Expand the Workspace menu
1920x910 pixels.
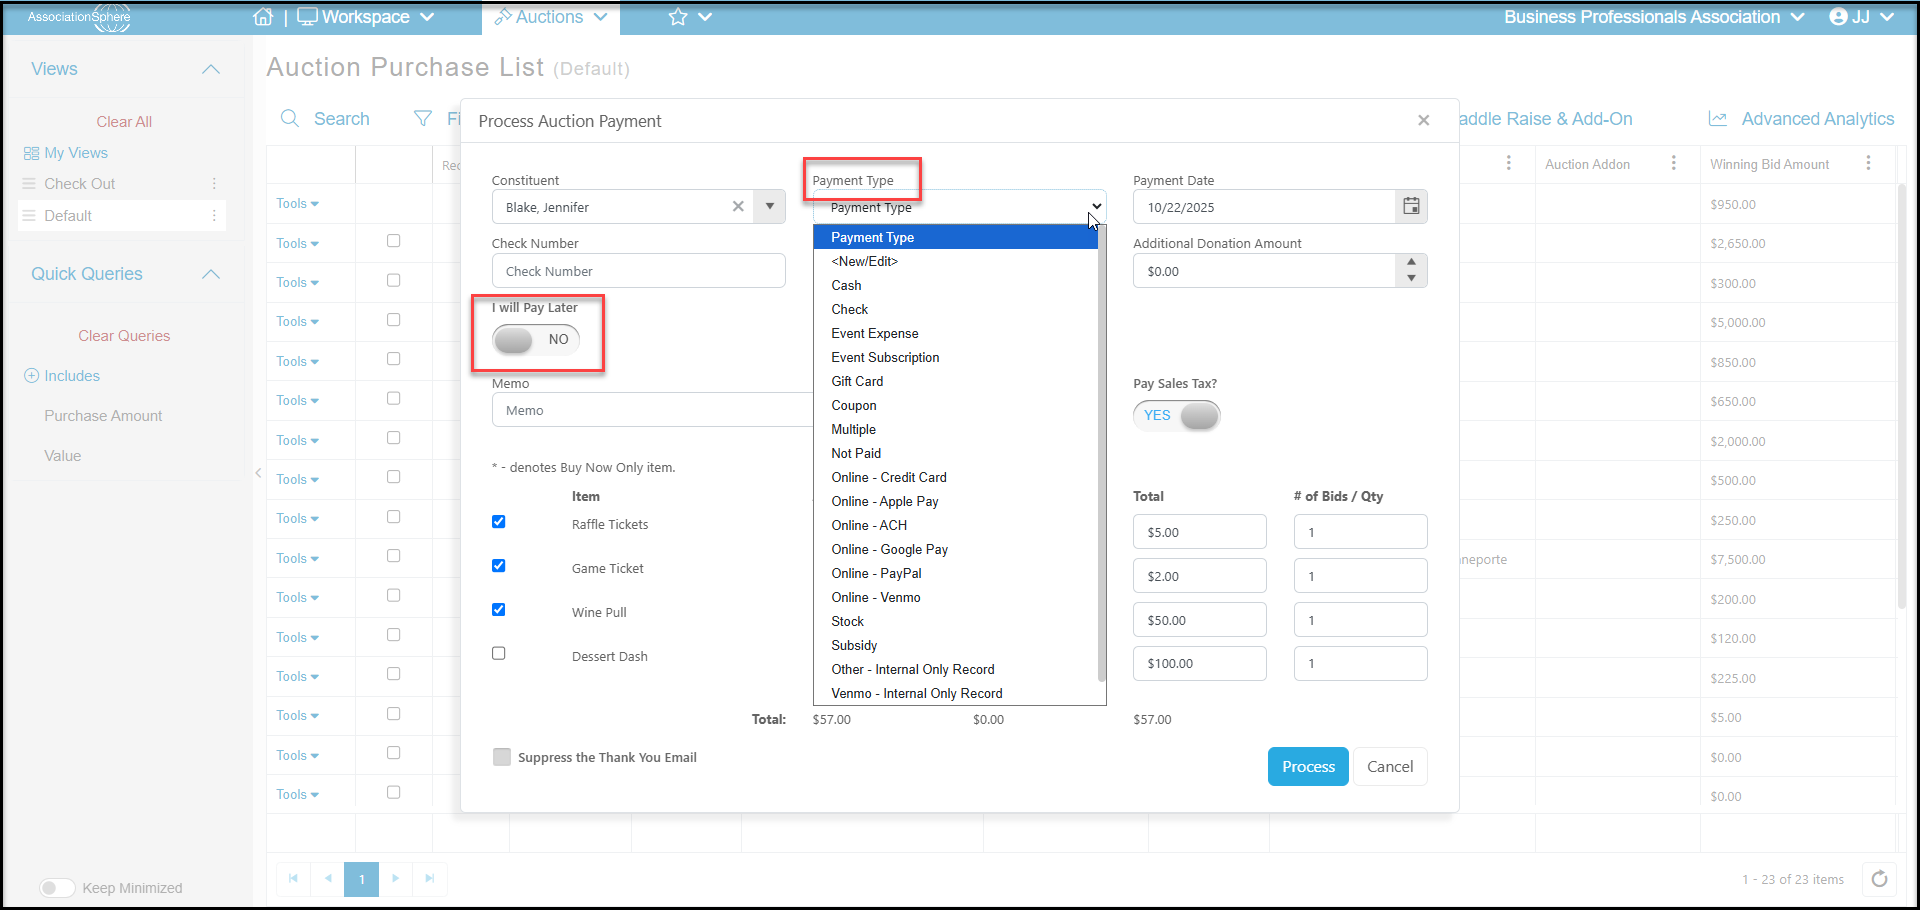pyautogui.click(x=366, y=17)
